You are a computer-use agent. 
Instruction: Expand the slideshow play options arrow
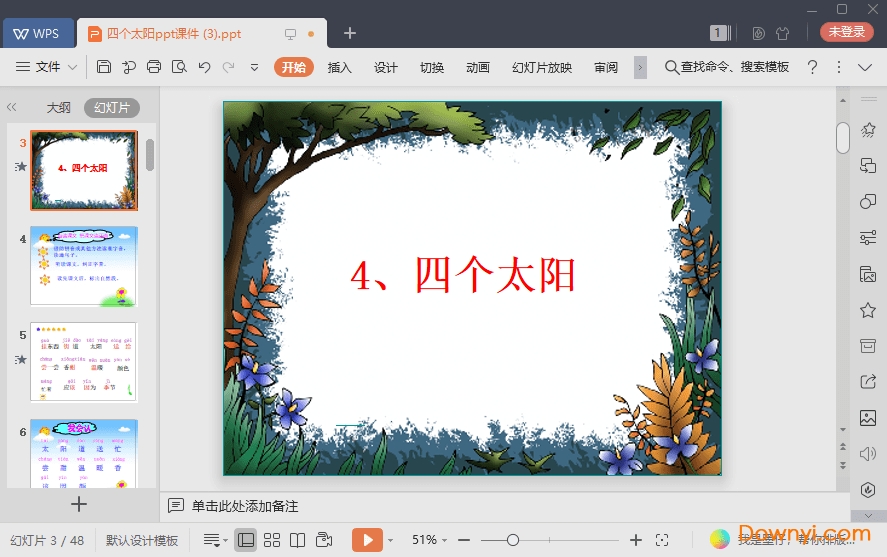[390, 541]
